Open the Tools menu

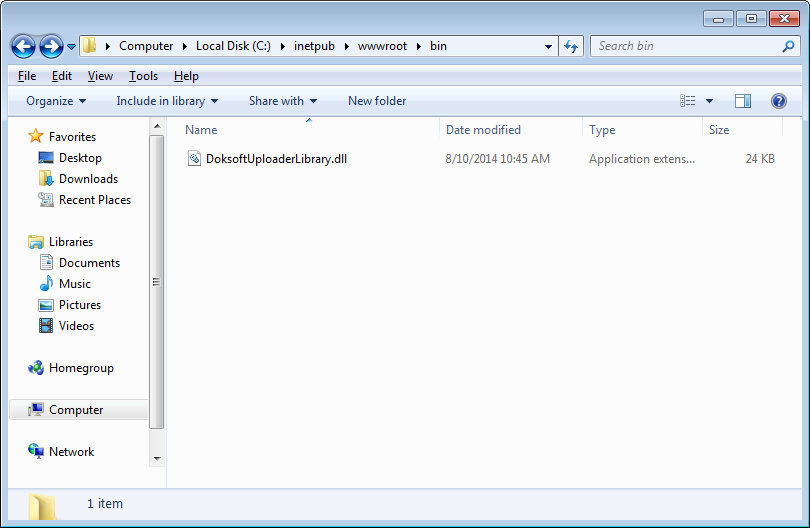[143, 76]
